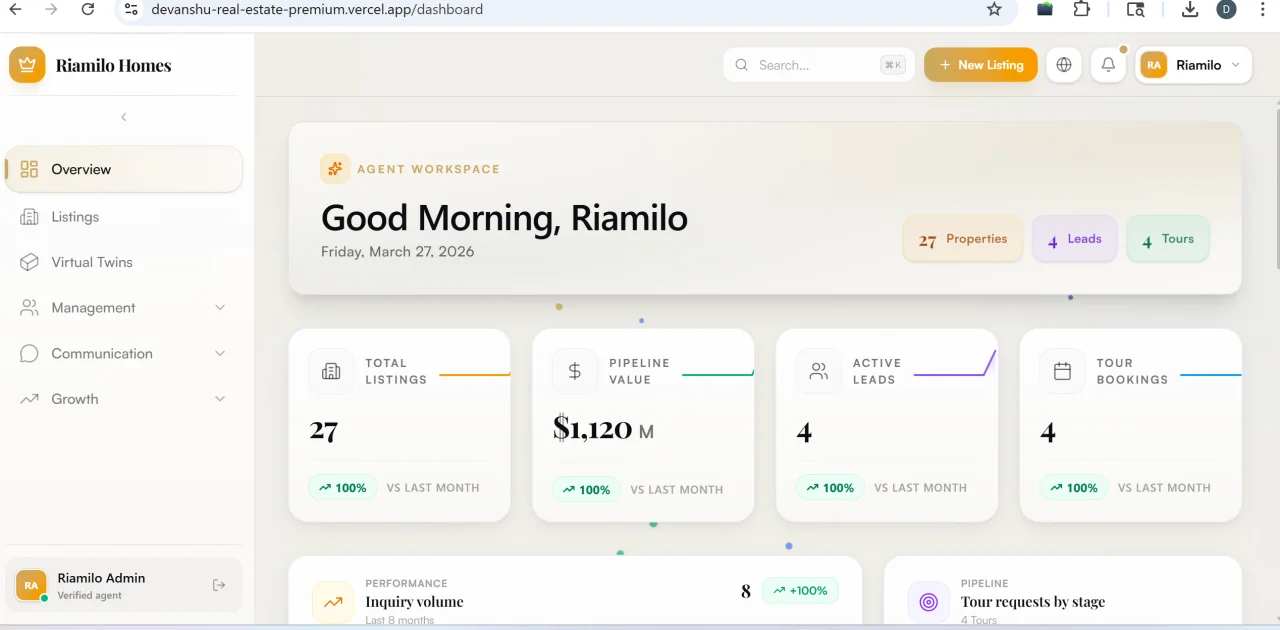1280x630 pixels.
Task: Click the site info icon in address bar
Action: 131,9
